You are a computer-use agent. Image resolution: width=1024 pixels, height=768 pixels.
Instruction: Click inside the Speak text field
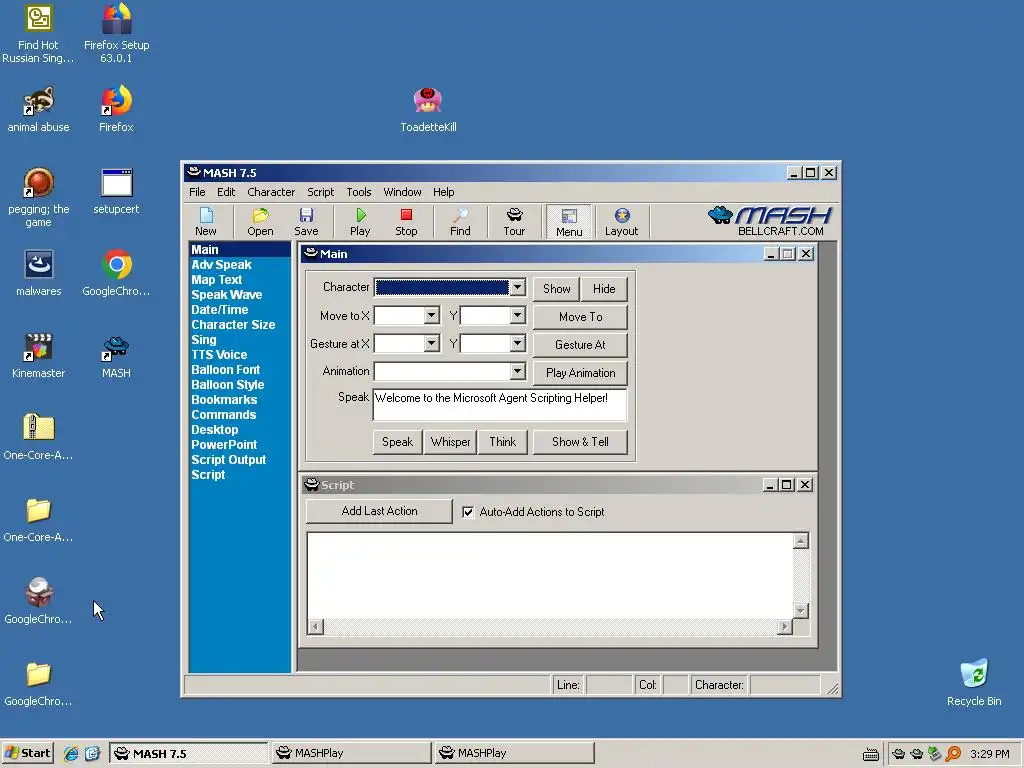(500, 405)
